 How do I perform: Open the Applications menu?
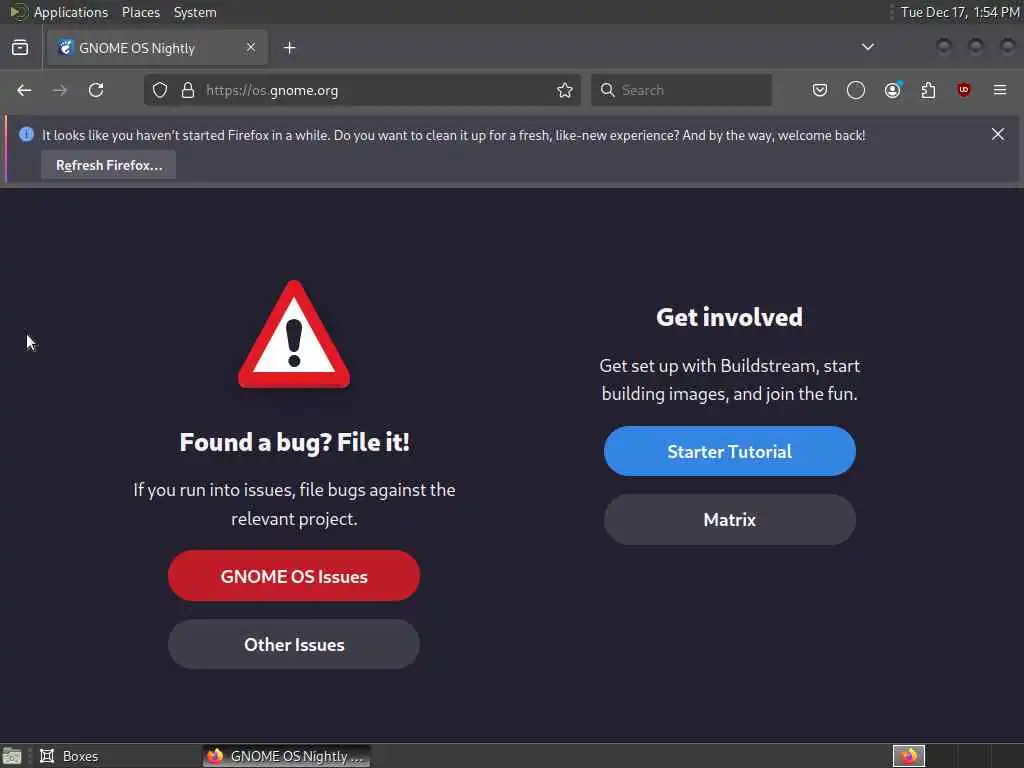coord(71,12)
